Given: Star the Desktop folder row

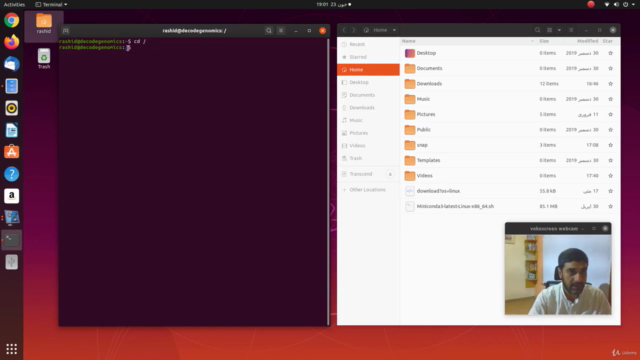Looking at the screenshot, I should [x=611, y=53].
